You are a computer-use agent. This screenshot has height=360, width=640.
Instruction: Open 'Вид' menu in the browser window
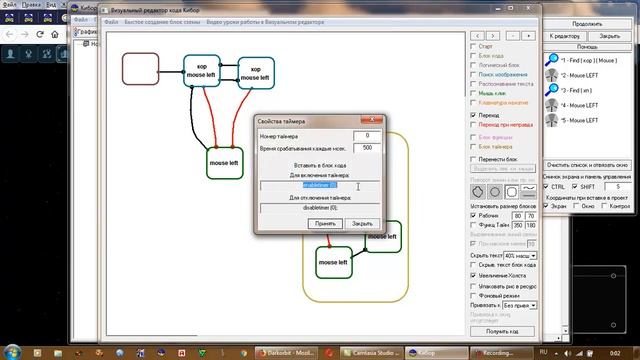[x=51, y=5]
